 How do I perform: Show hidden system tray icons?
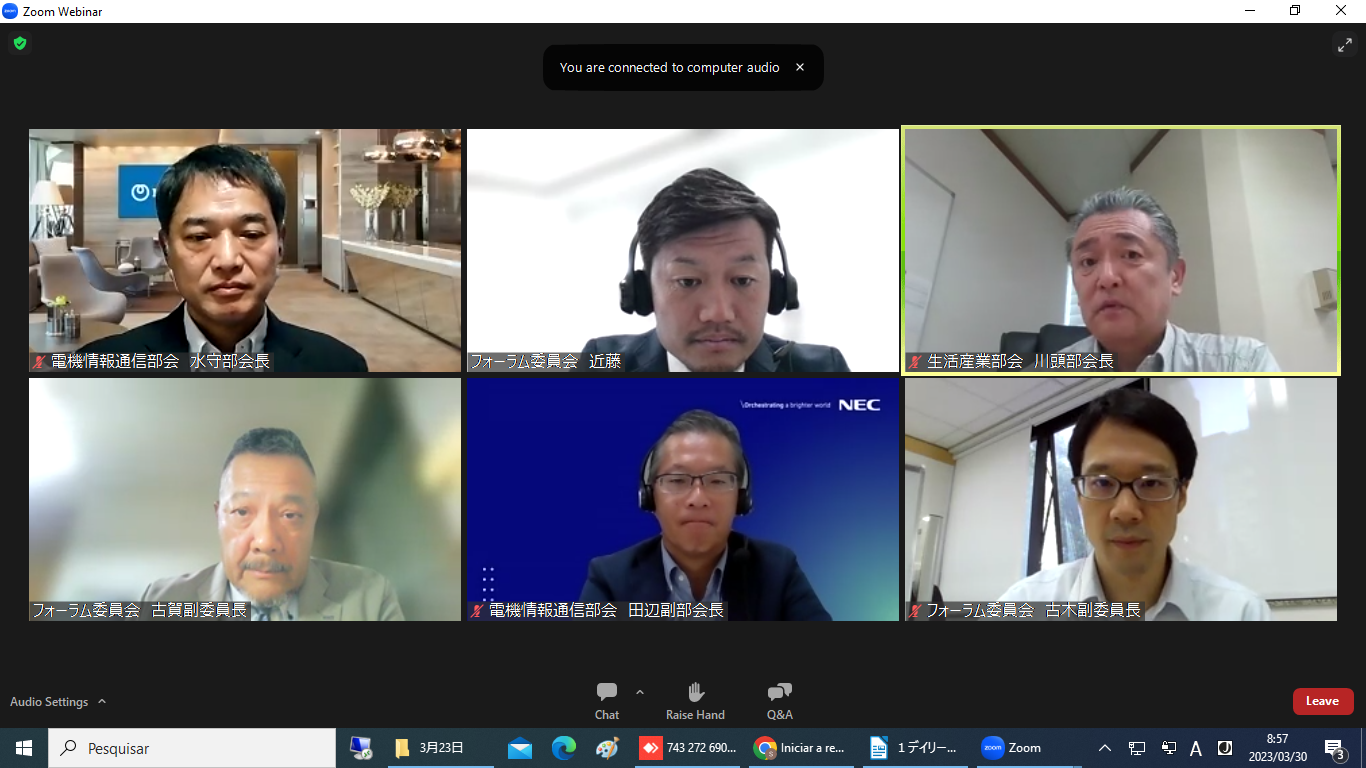point(1105,748)
